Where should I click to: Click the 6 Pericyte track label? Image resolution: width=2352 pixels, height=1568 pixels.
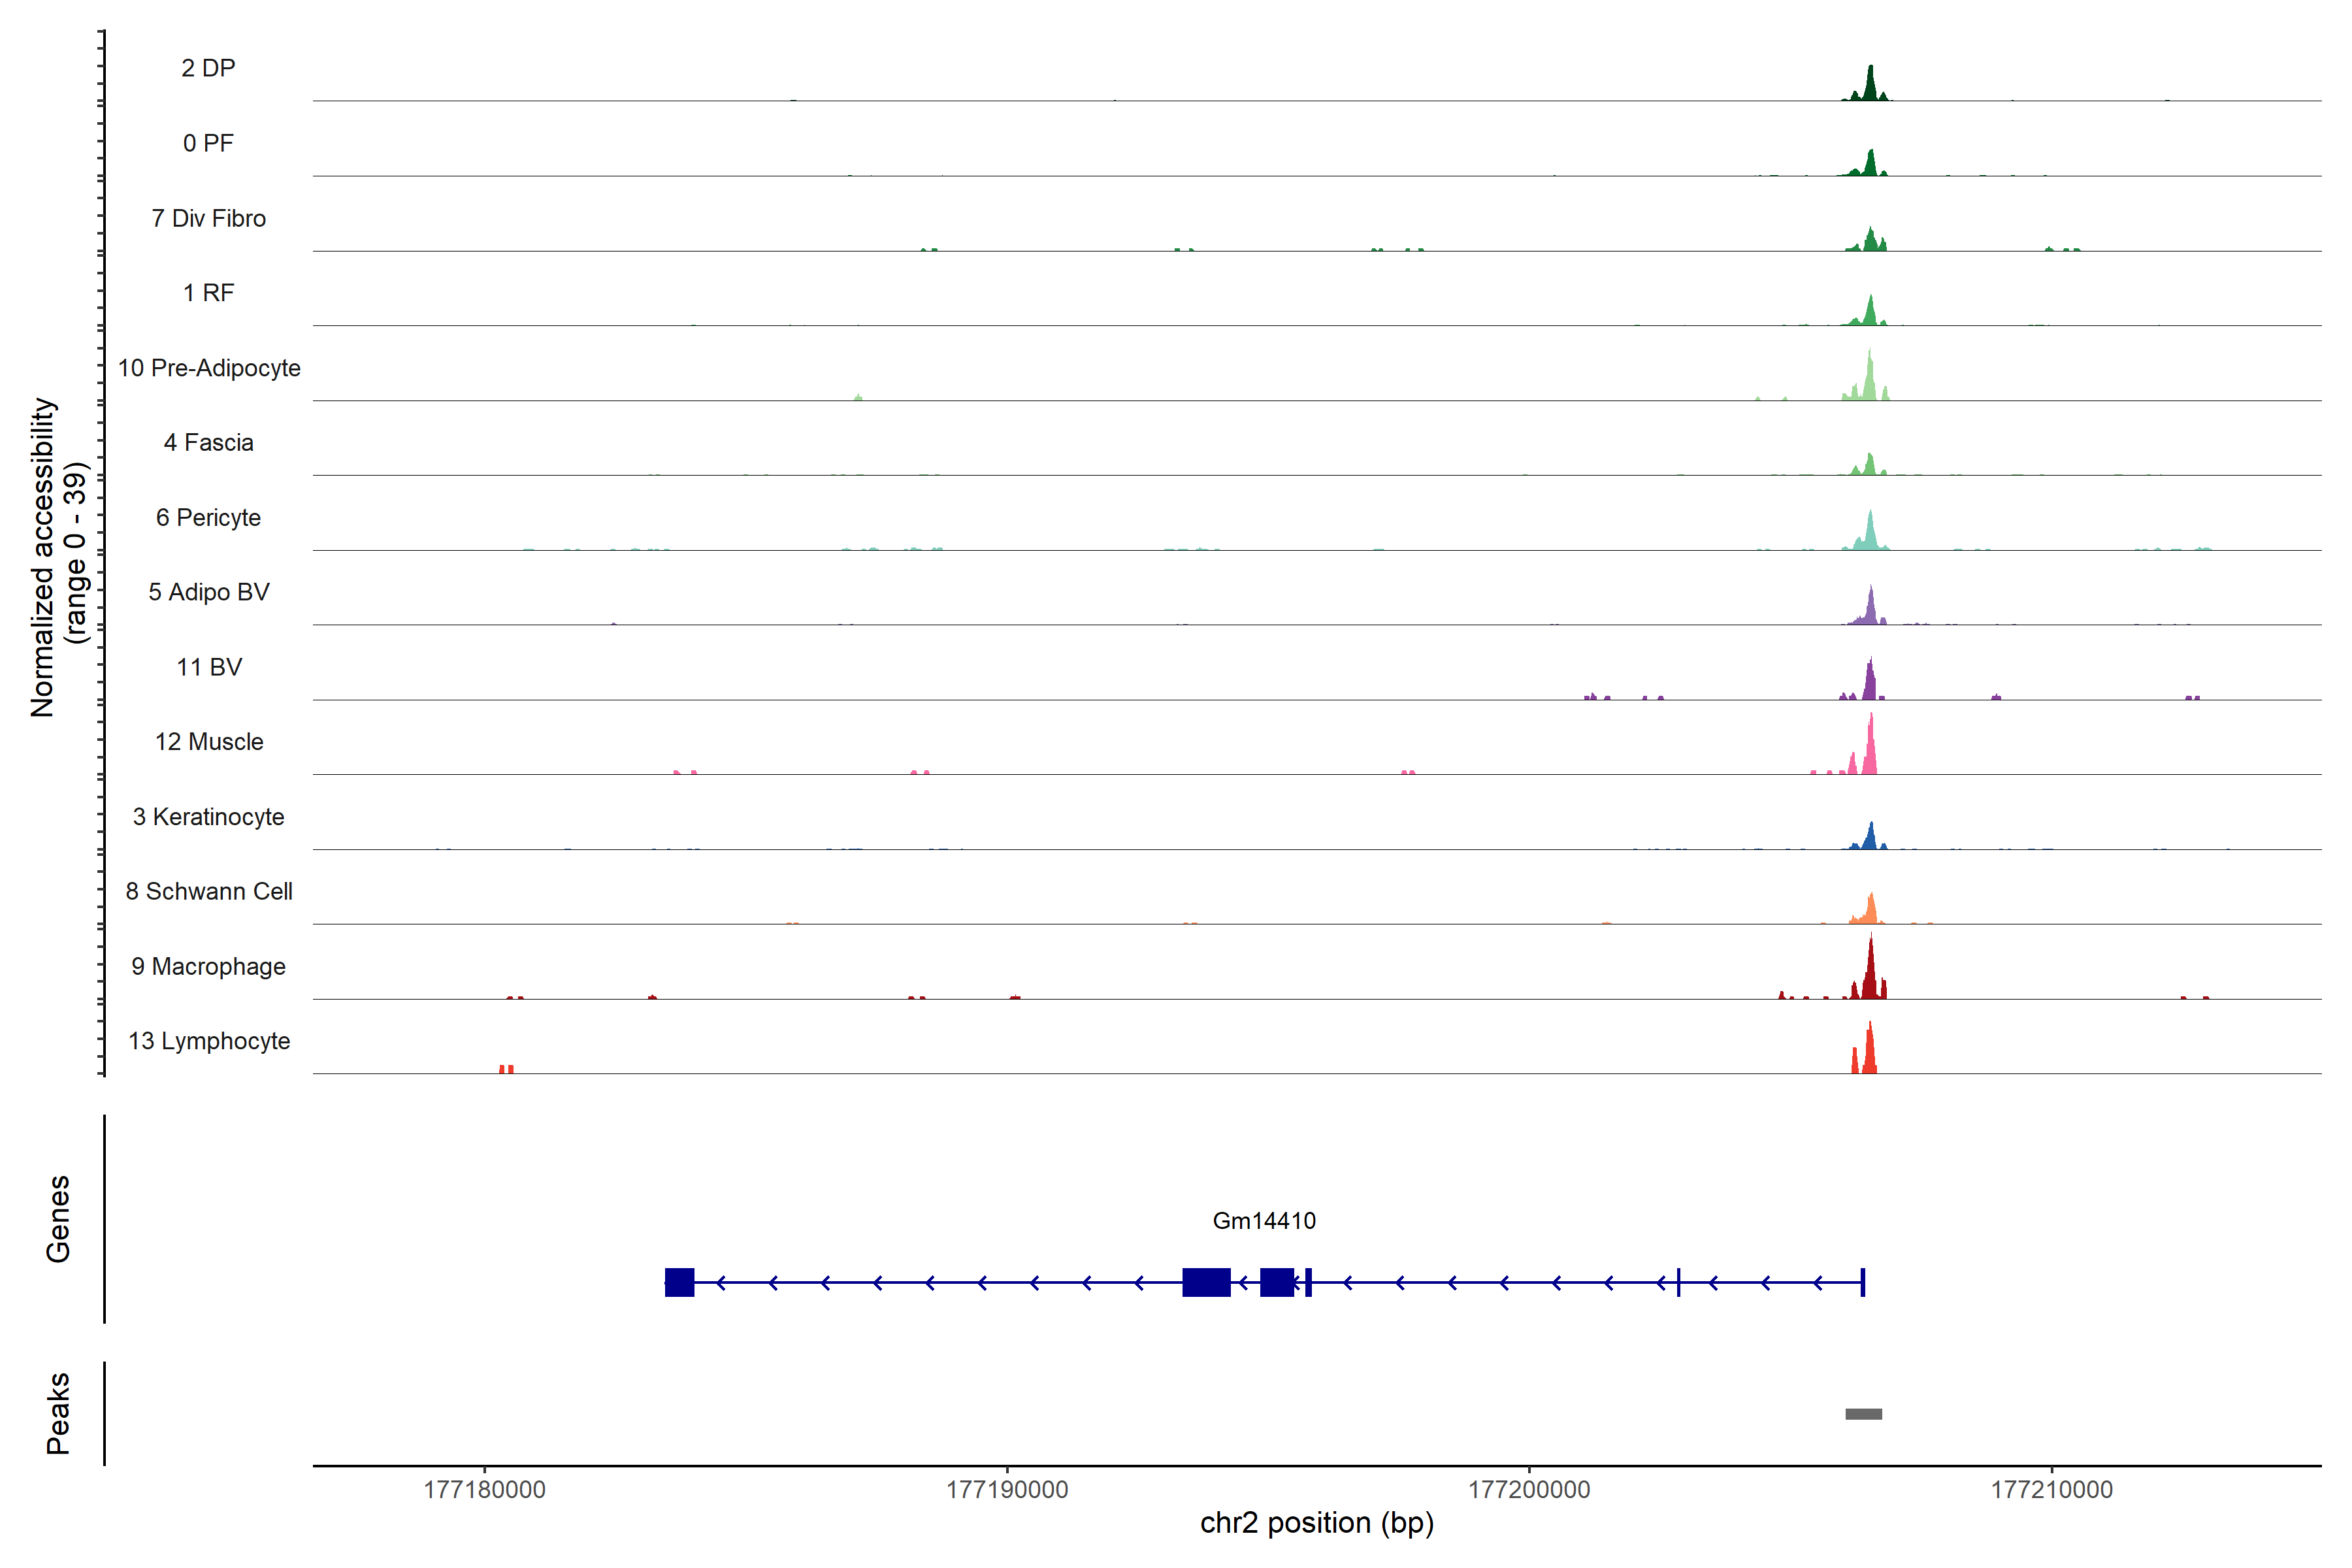(208, 518)
